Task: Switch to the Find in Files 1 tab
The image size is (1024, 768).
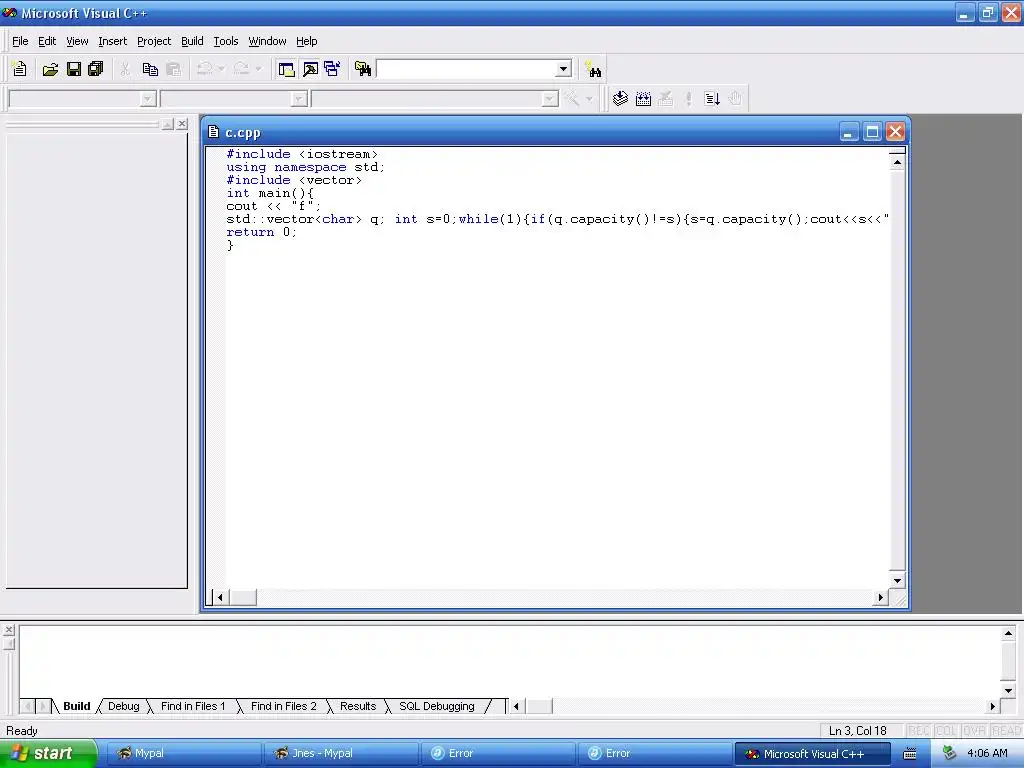Action: (x=193, y=706)
